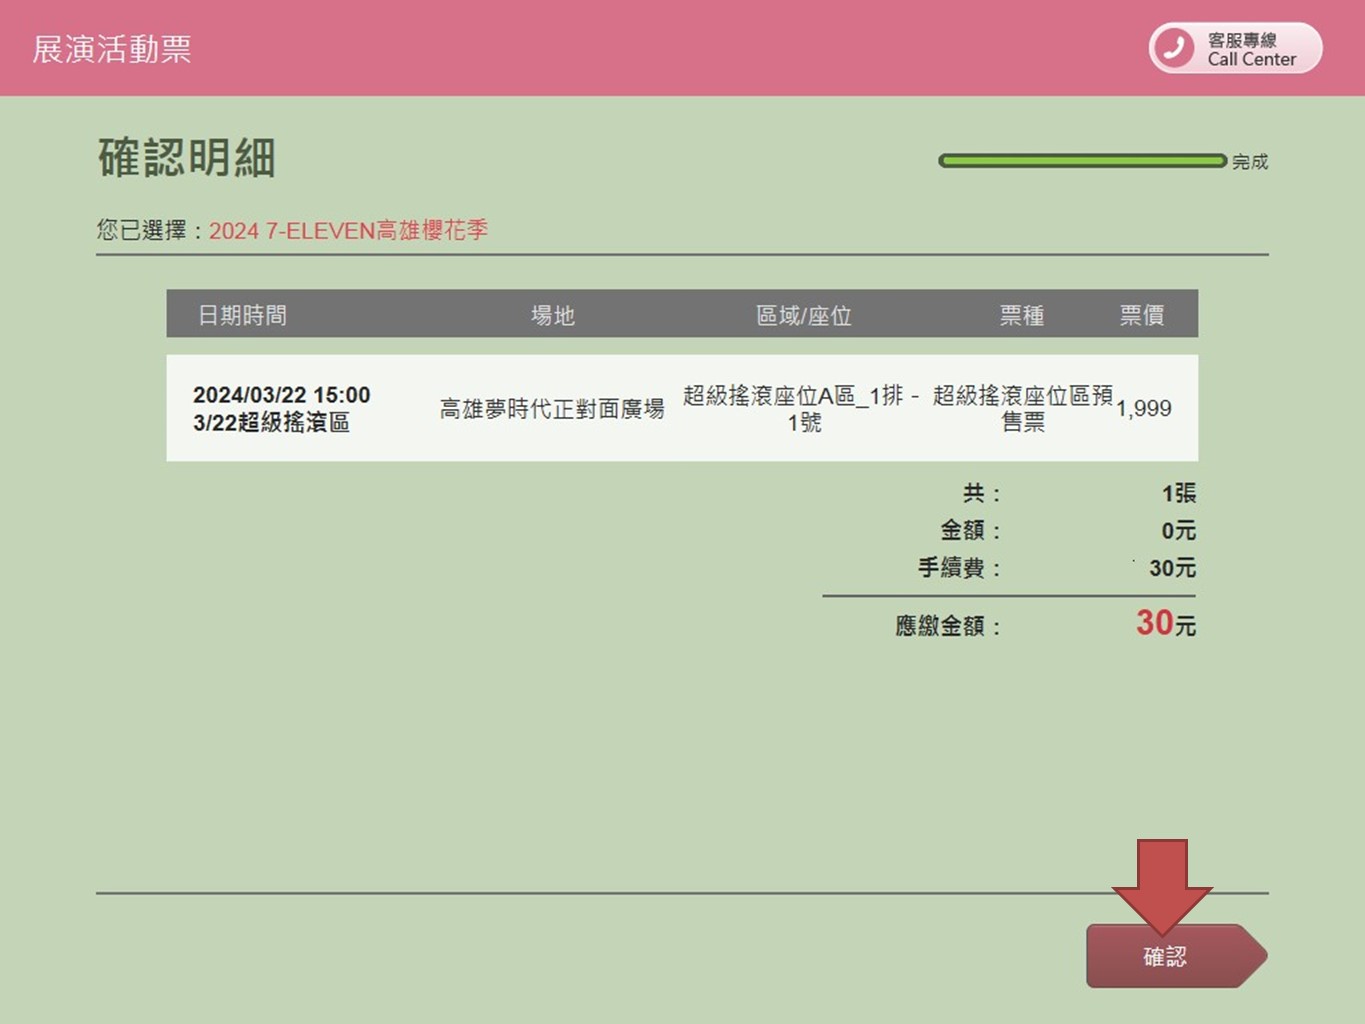The image size is (1365, 1024).
Task: Click the 票價 column header
Action: (1141, 315)
